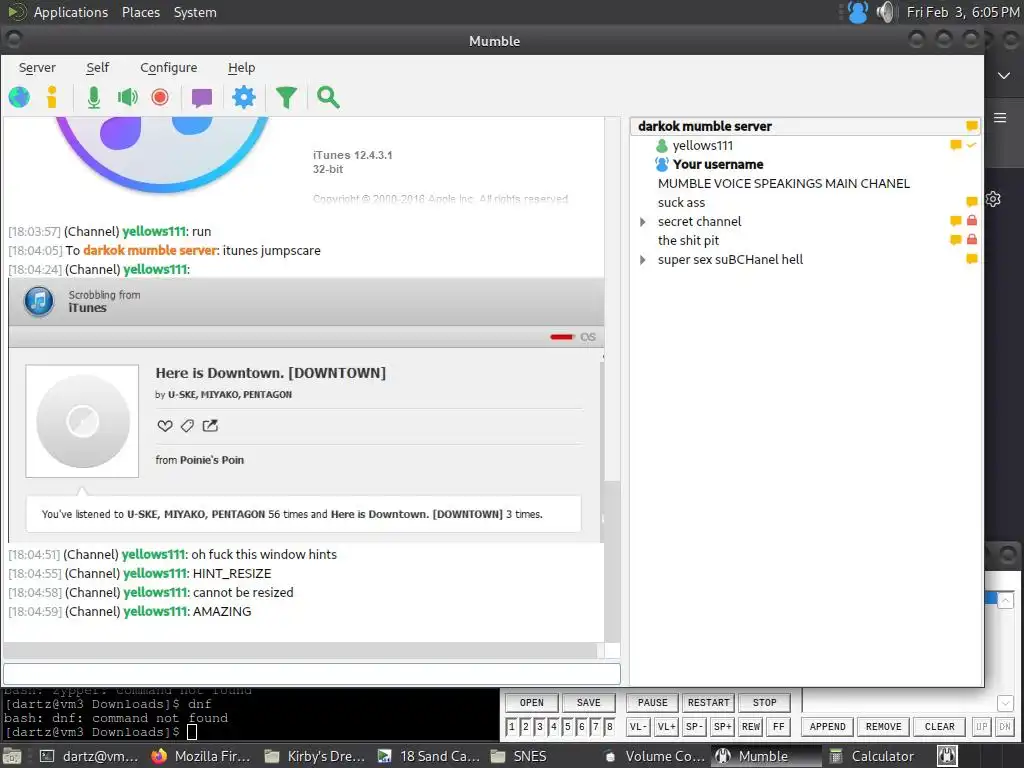Click darkok mumble server link in chat
1024x768 pixels.
tap(150, 251)
